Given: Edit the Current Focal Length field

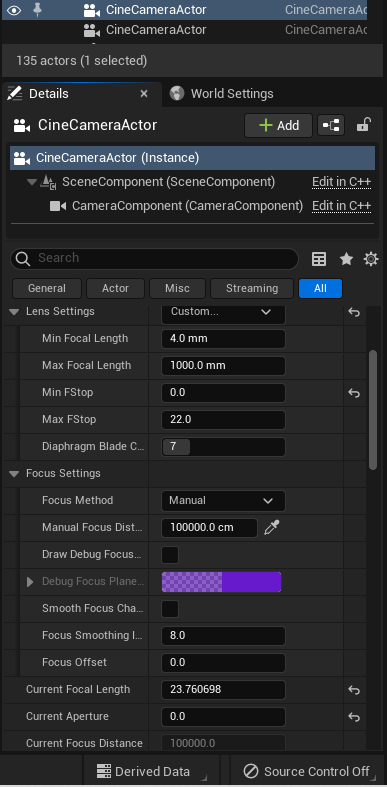Looking at the screenshot, I should (223, 690).
